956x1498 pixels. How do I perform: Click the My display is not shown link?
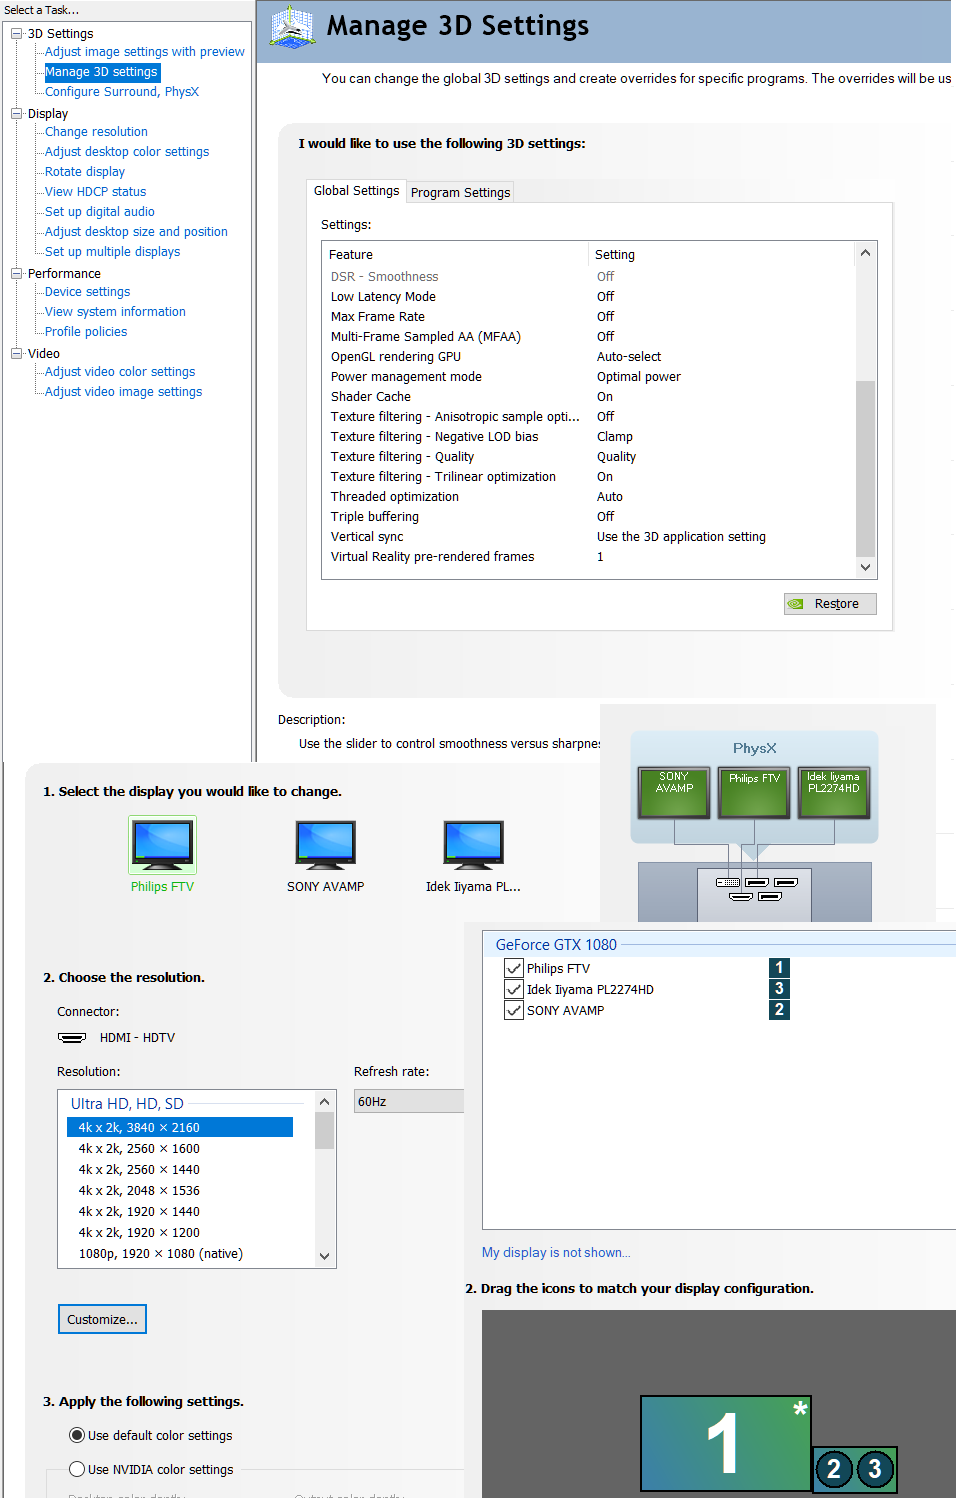(556, 1253)
